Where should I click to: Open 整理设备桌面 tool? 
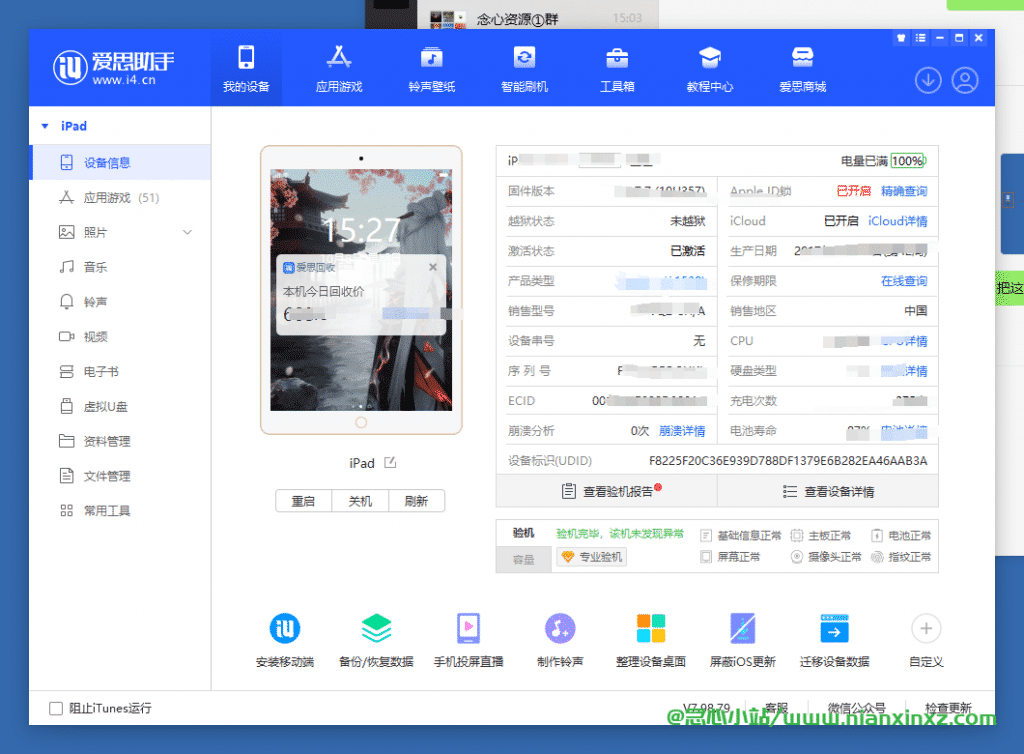651,640
